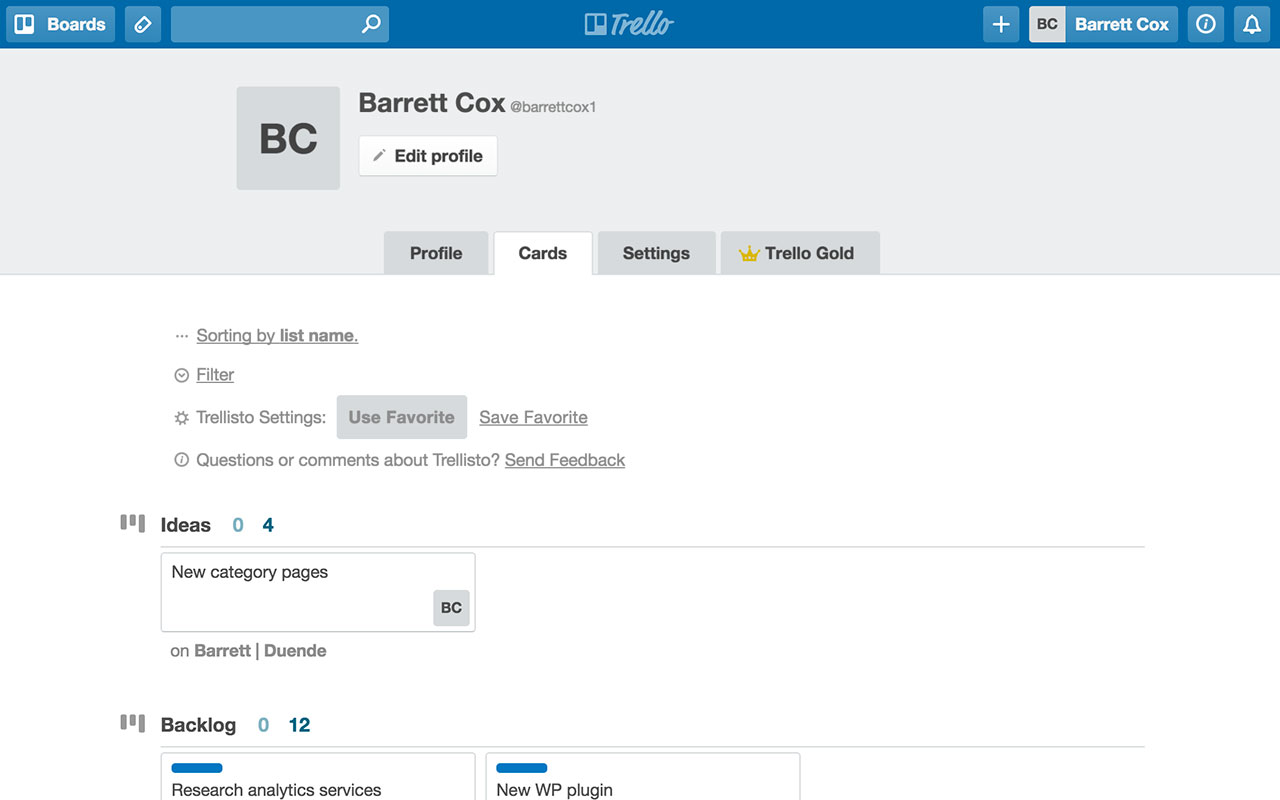Image resolution: width=1280 pixels, height=800 pixels.
Task: Click the circled chevron Filter icon
Action: (x=181, y=376)
